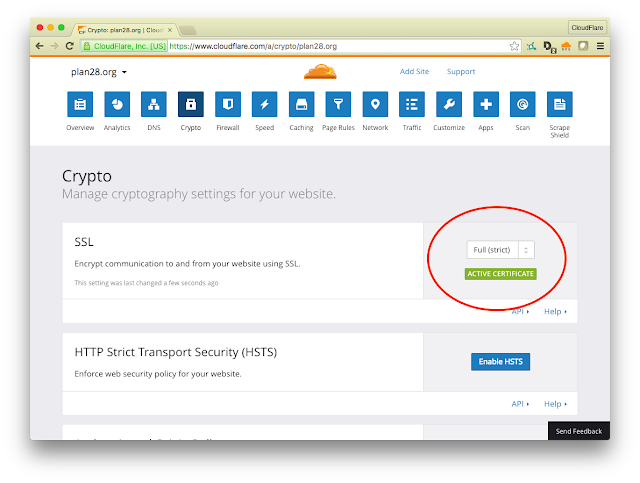Open the Analytics pie chart icon
The width and height of the screenshot is (640, 483).
(x=117, y=105)
